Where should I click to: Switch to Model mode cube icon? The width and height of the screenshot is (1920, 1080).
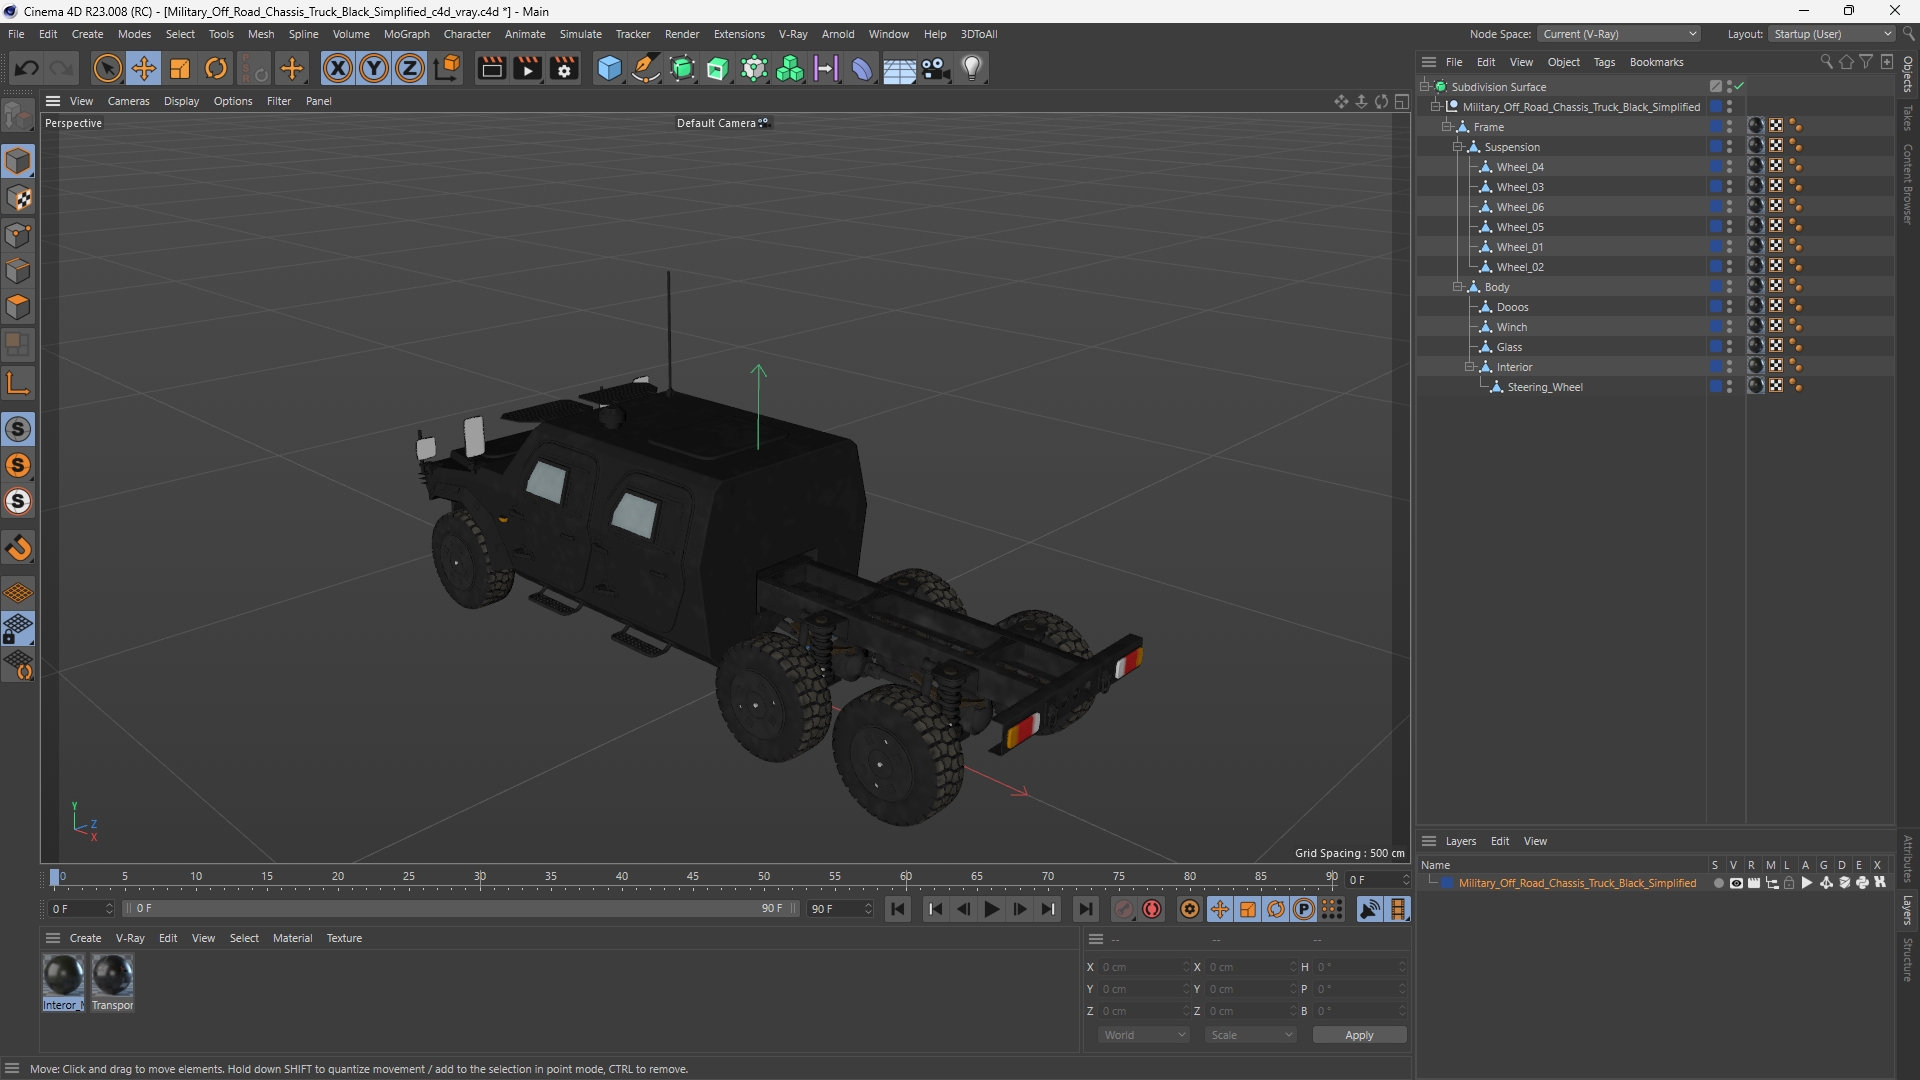[18, 161]
